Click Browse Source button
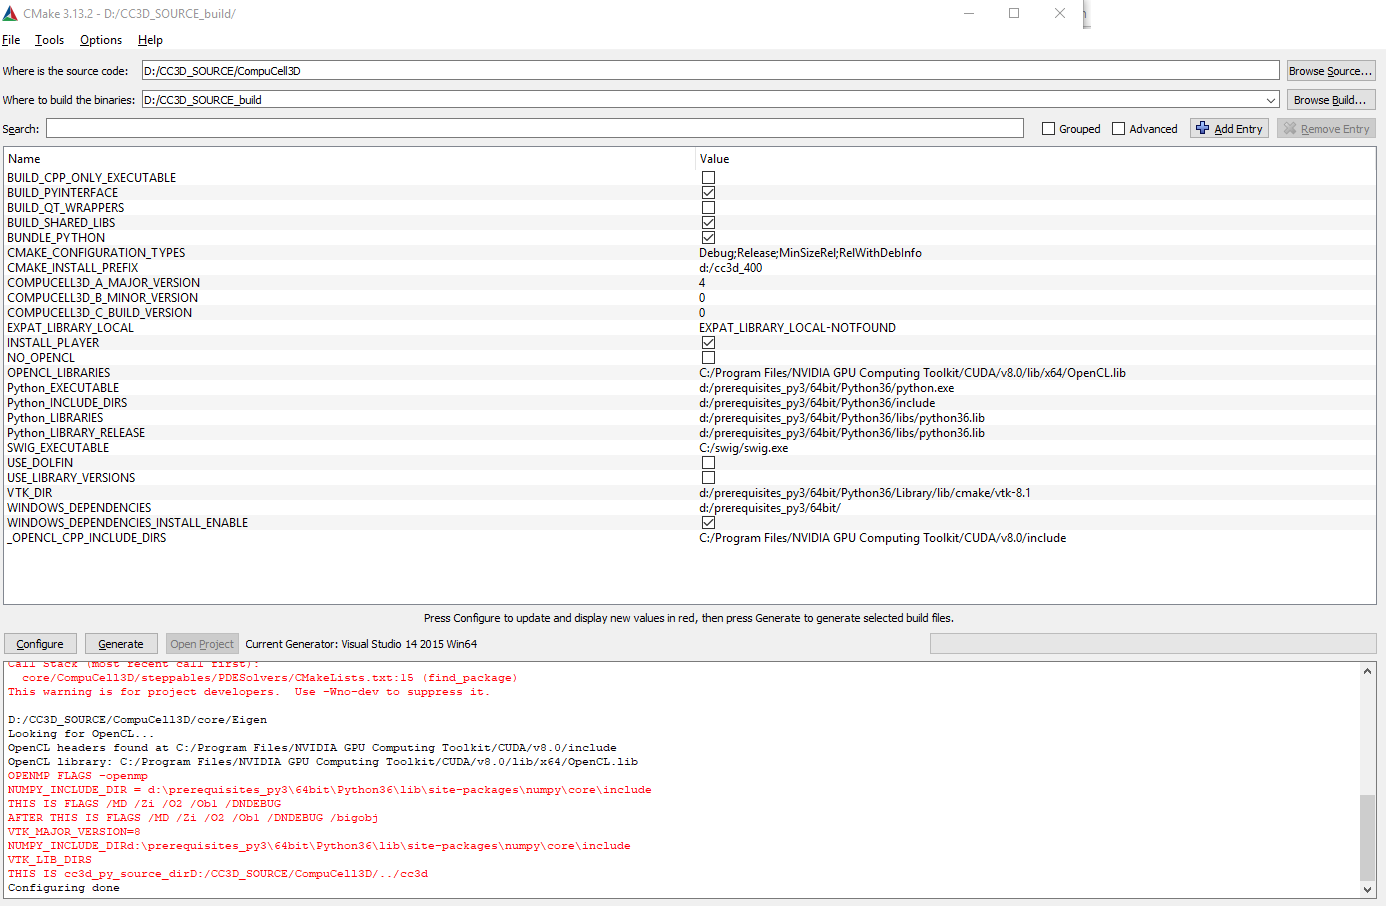This screenshot has width=1387, height=906. point(1330,71)
